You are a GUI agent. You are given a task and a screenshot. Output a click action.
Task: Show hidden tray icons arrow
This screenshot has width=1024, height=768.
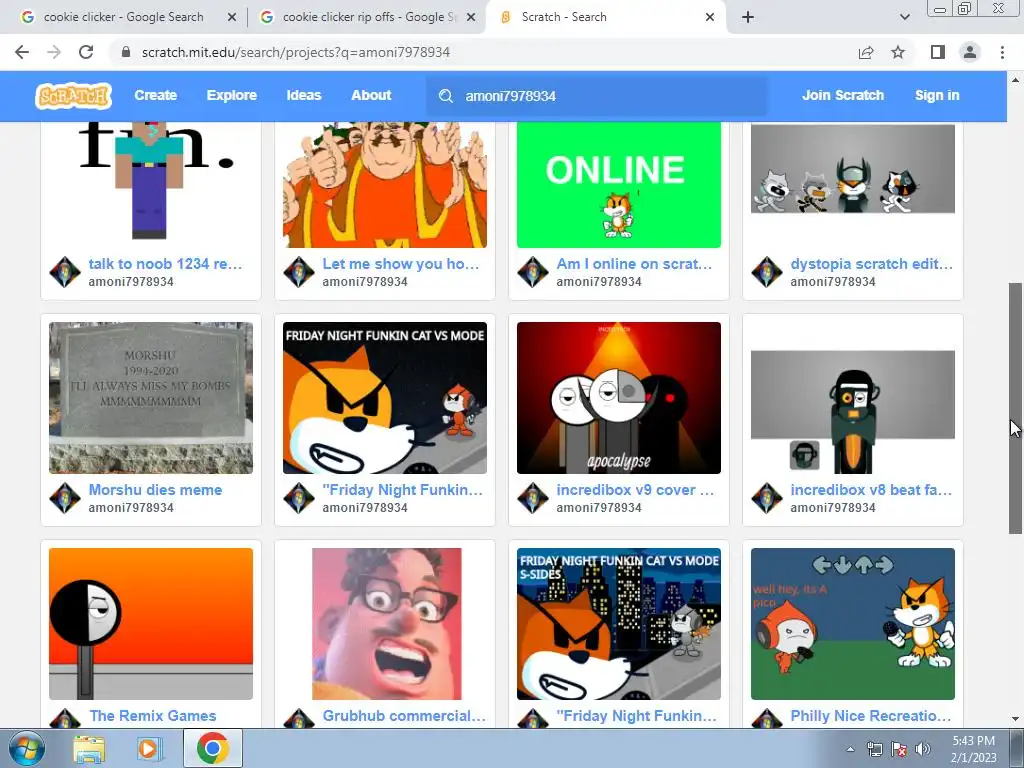tap(850, 749)
